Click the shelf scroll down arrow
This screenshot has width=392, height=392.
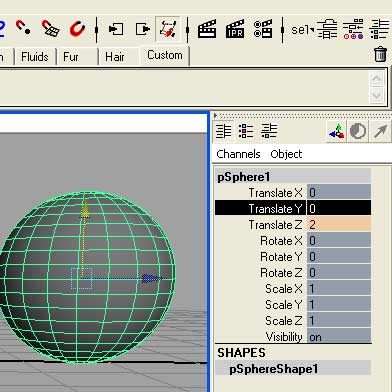(x=377, y=96)
